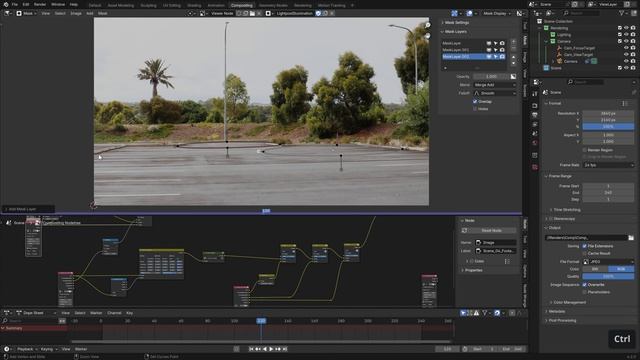Click the mask layer Opacity slider
Viewport: 640px width, 360px height.
491,76
